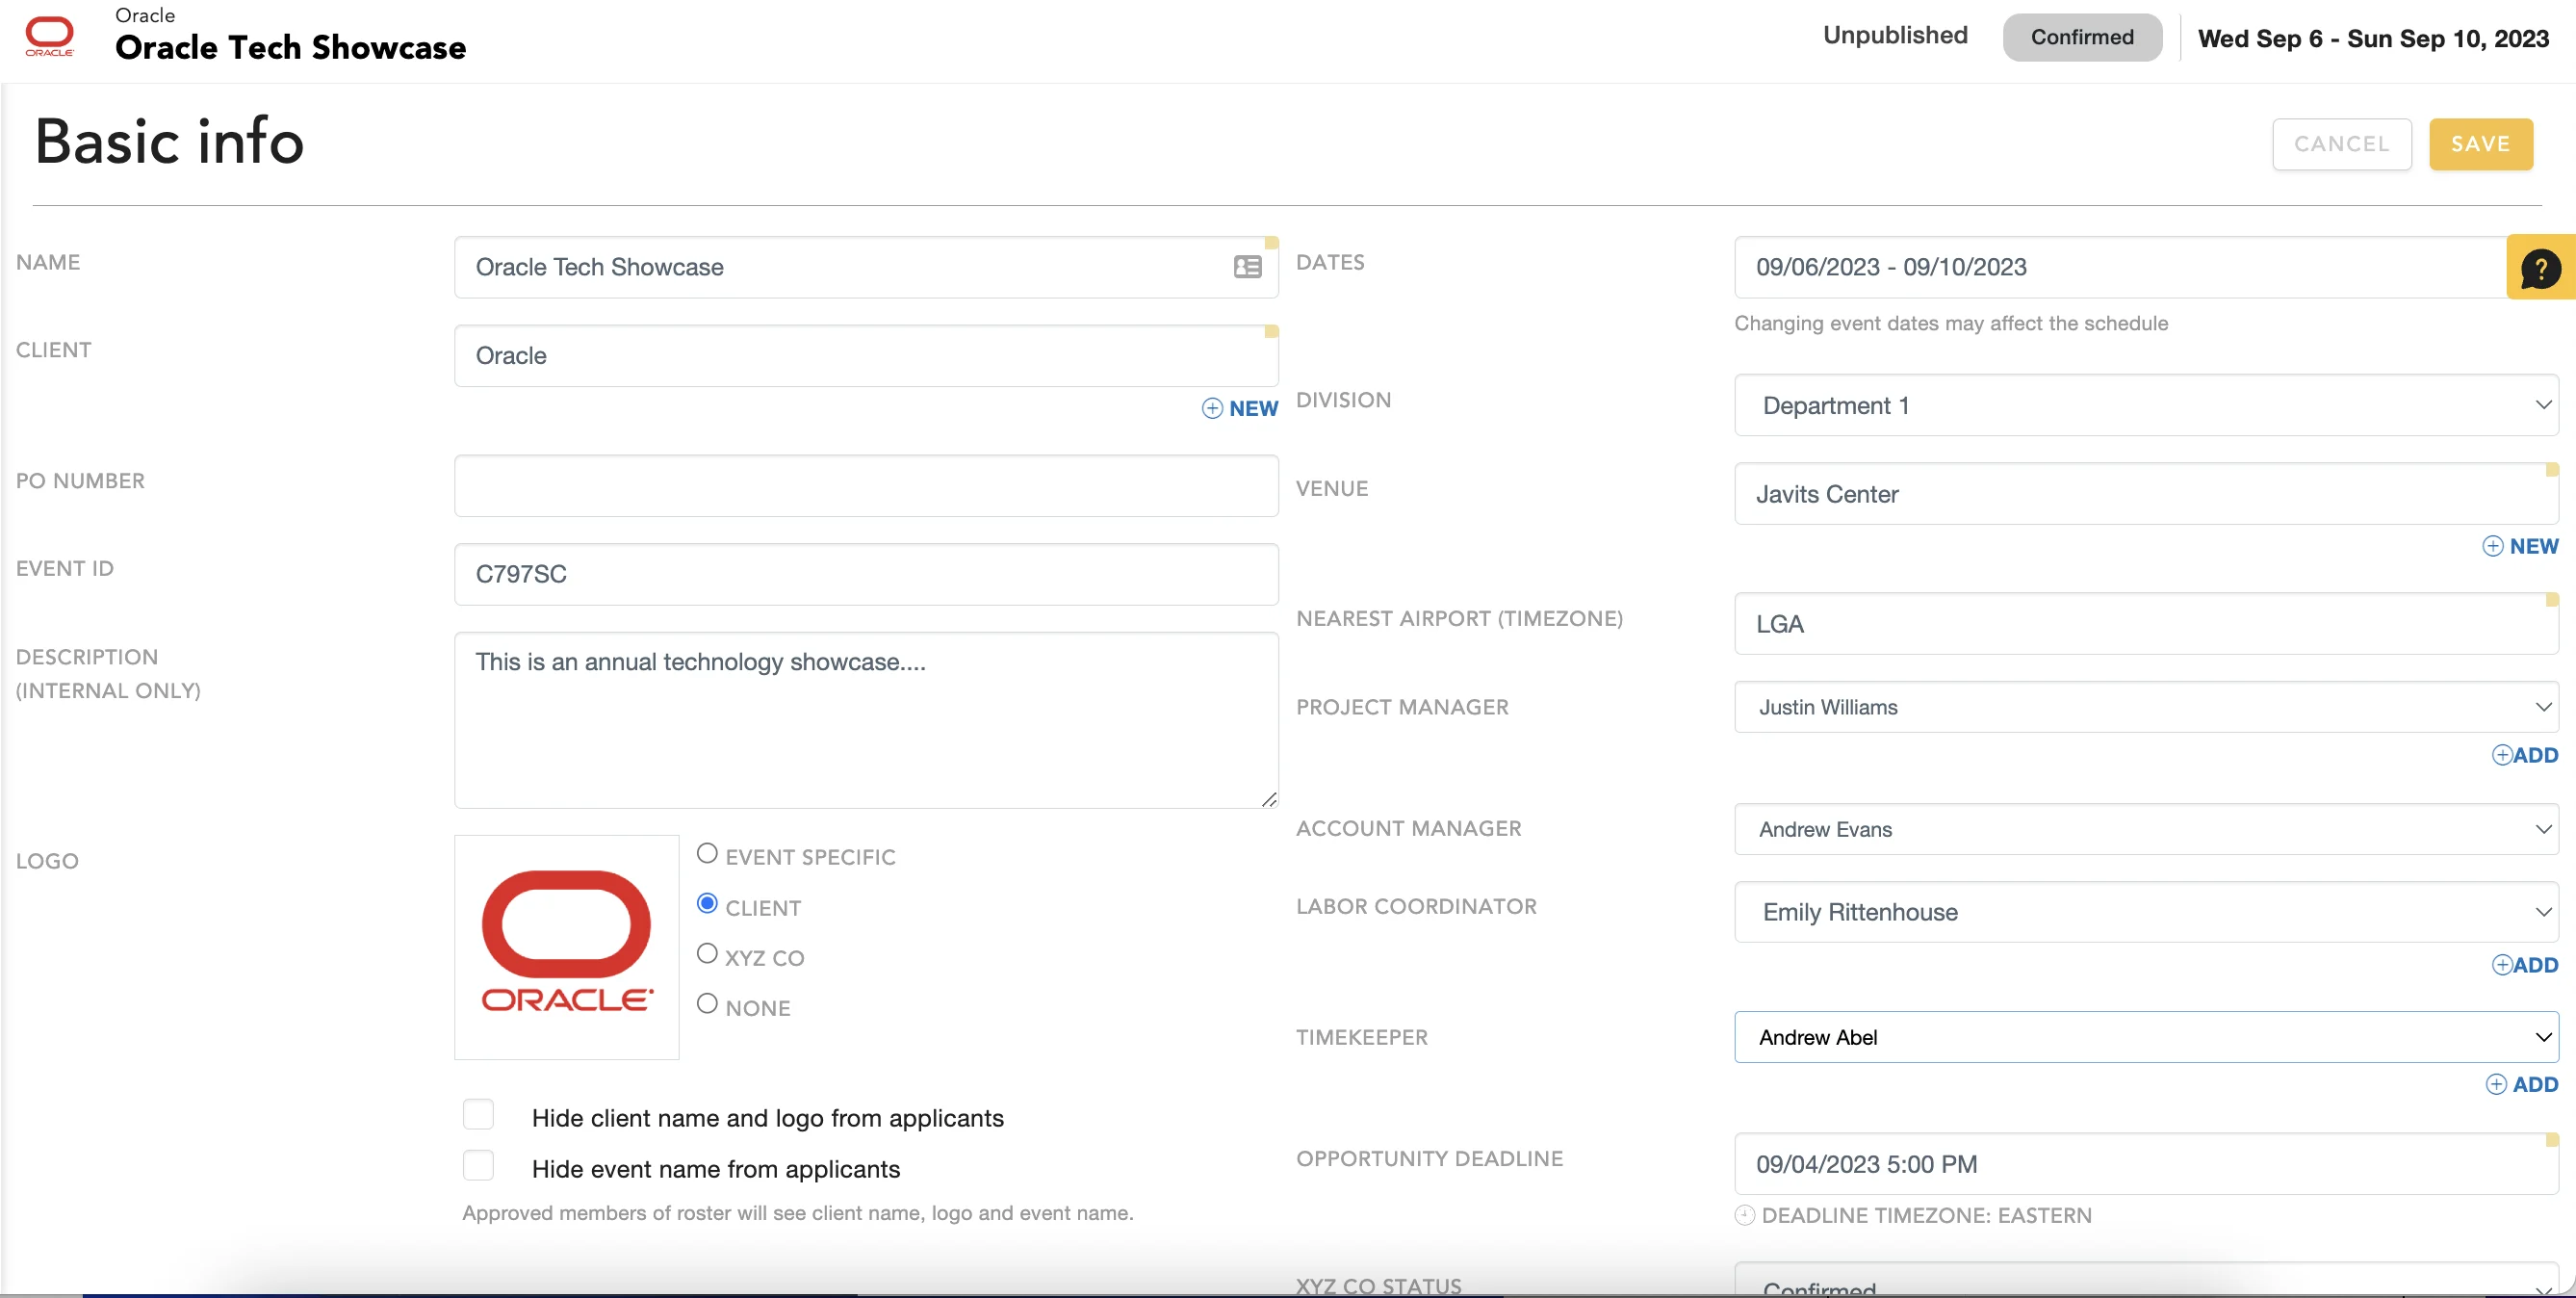Open the Timekeeper dropdown Andrew Abel
This screenshot has width=2576, height=1298.
2146,1037
